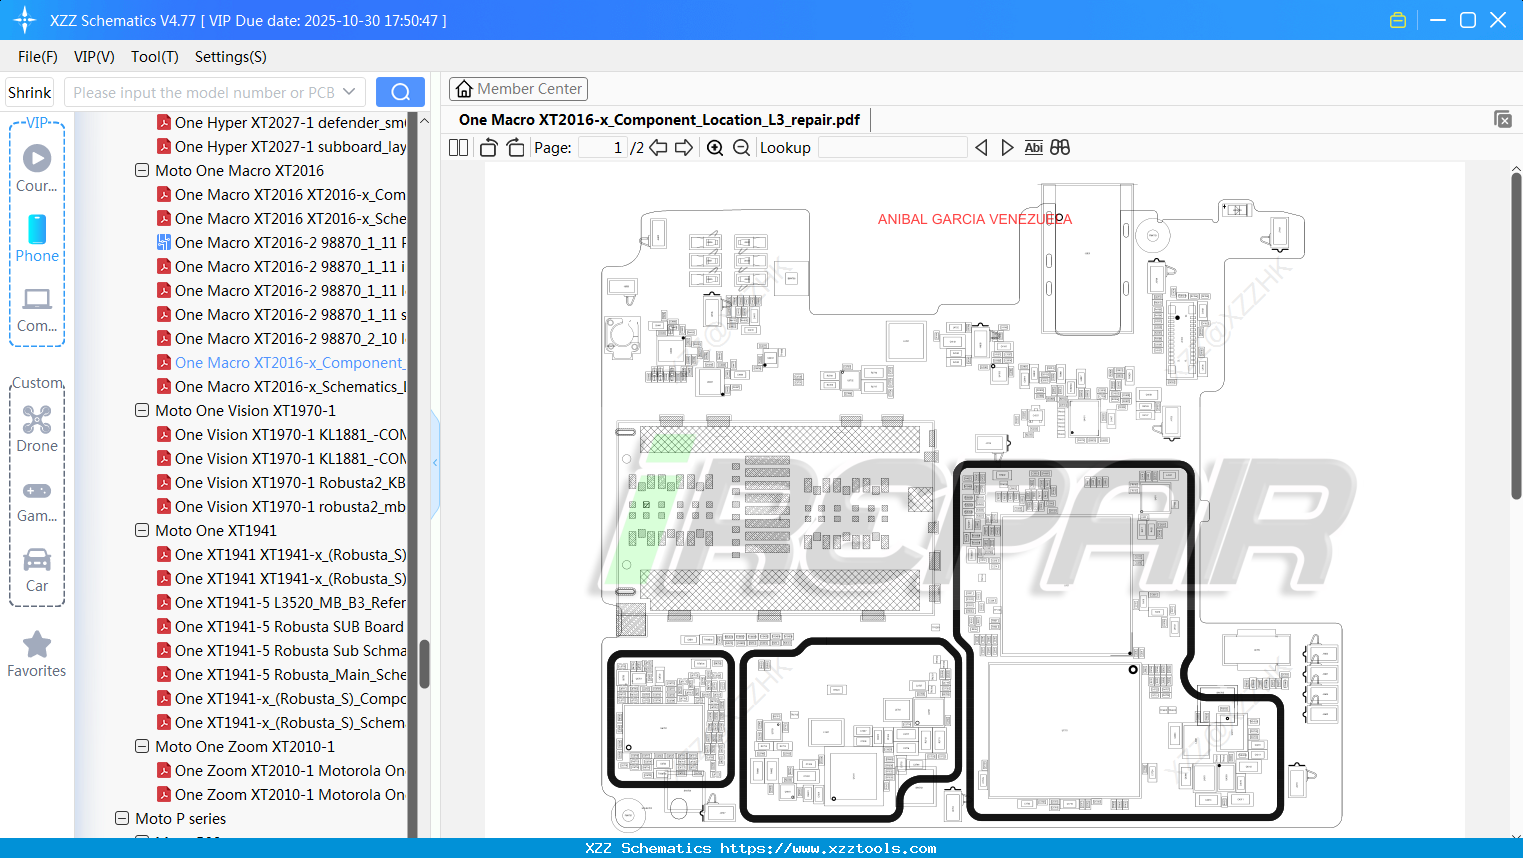Select the zoom in tool
1523x858 pixels.
pyautogui.click(x=714, y=147)
